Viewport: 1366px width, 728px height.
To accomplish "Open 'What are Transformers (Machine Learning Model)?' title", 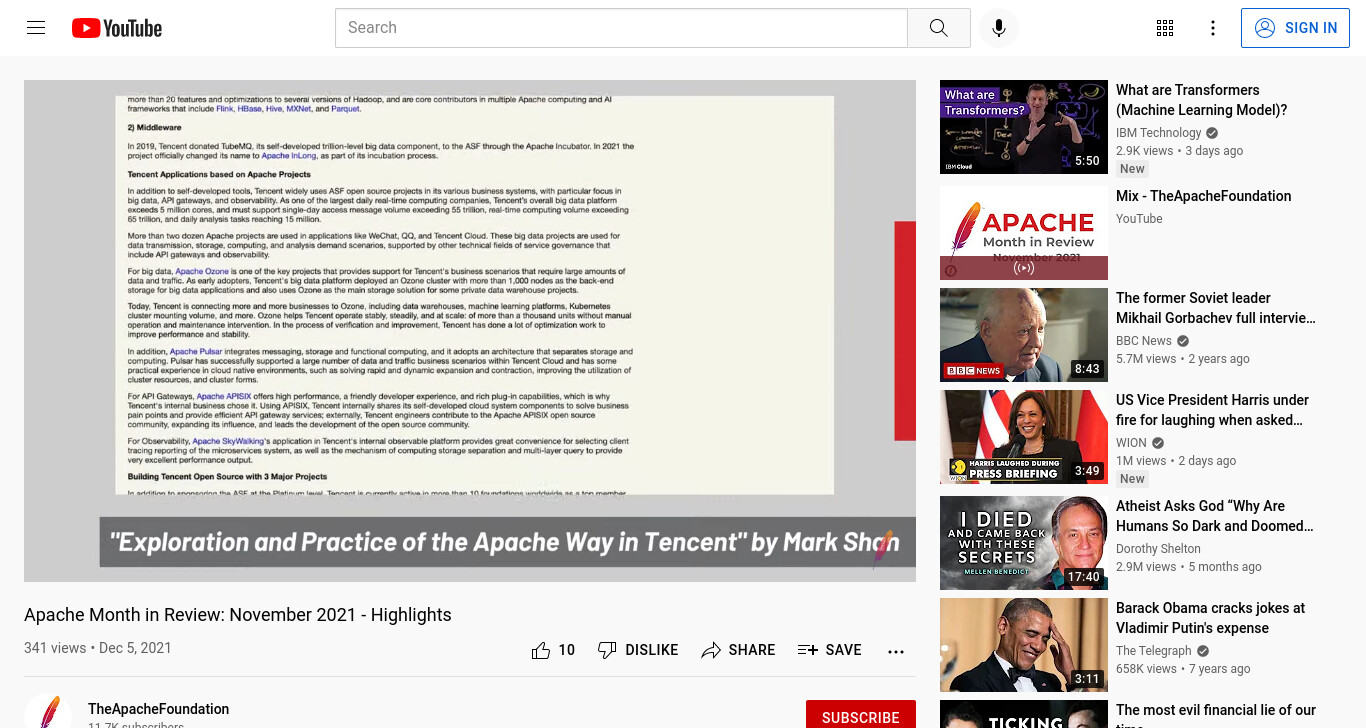I will [x=1201, y=100].
